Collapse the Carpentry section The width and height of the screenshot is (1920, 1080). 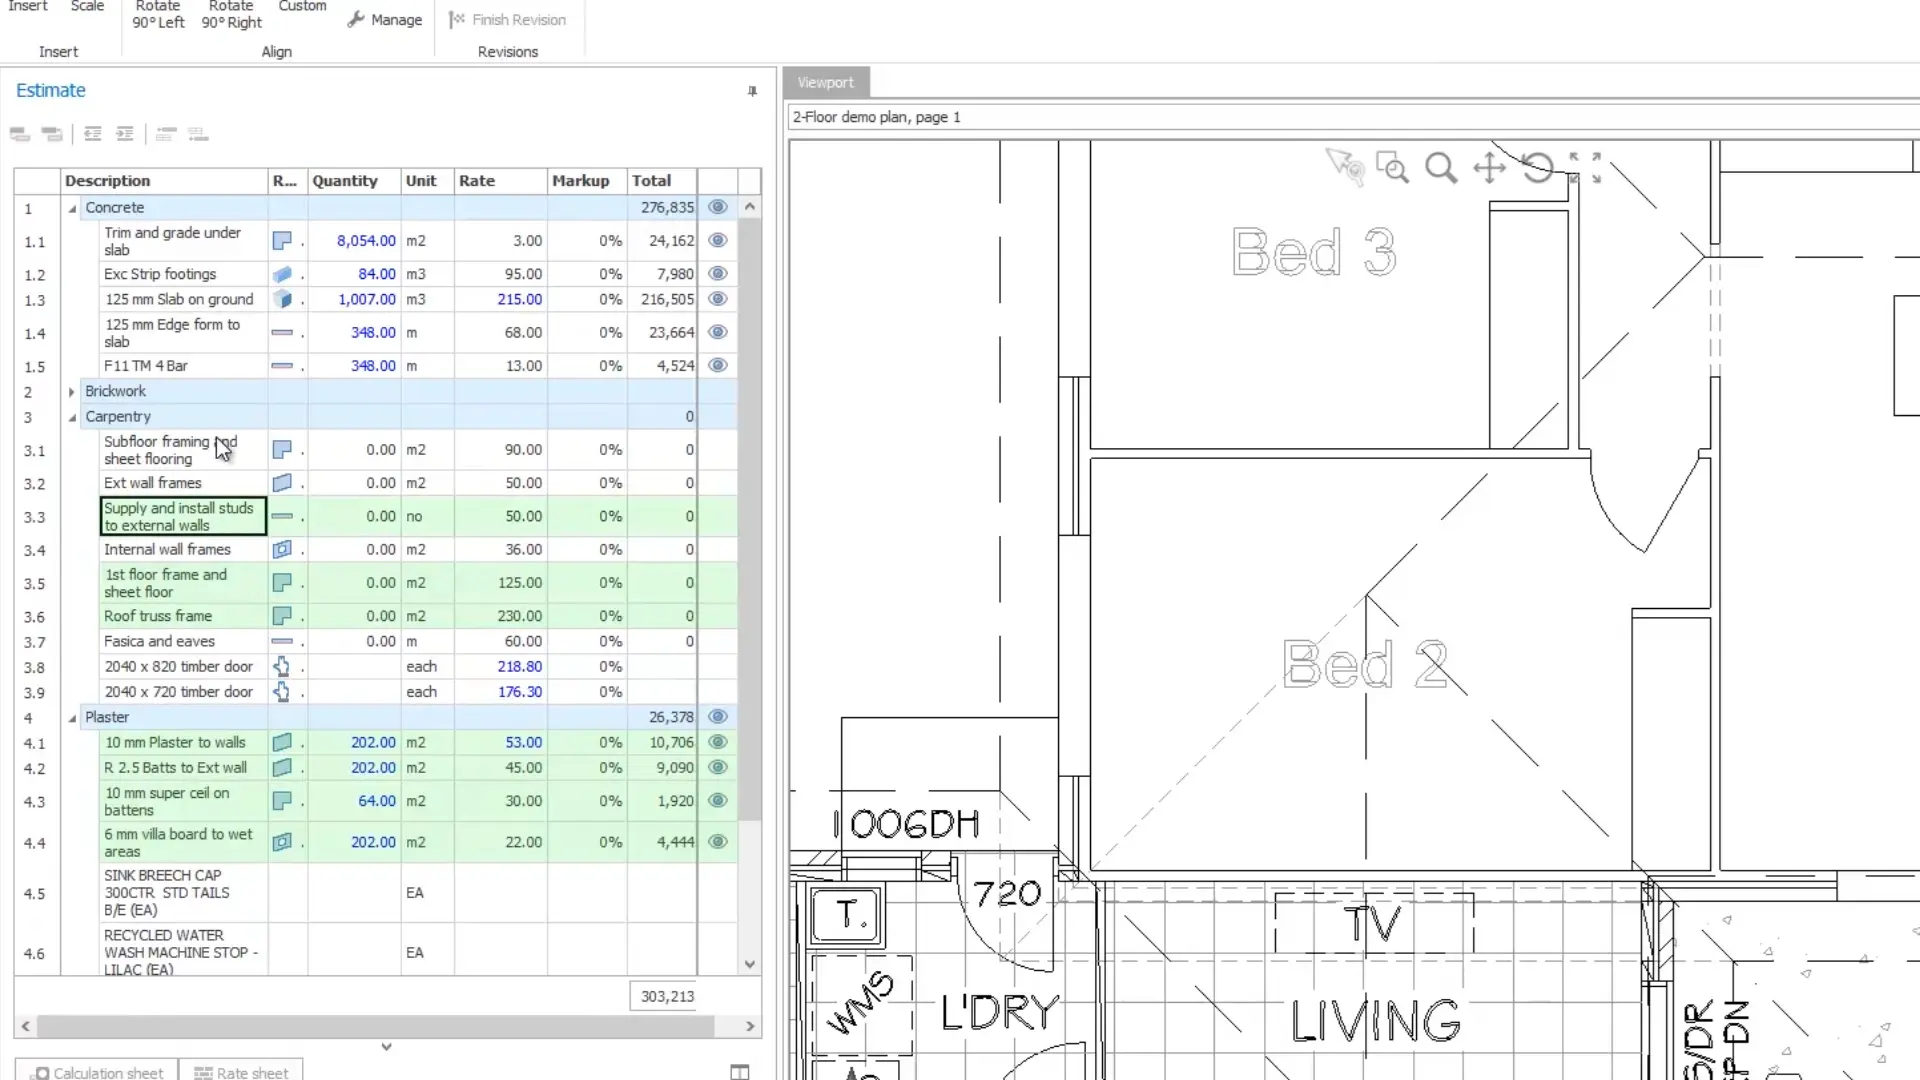tap(72, 417)
